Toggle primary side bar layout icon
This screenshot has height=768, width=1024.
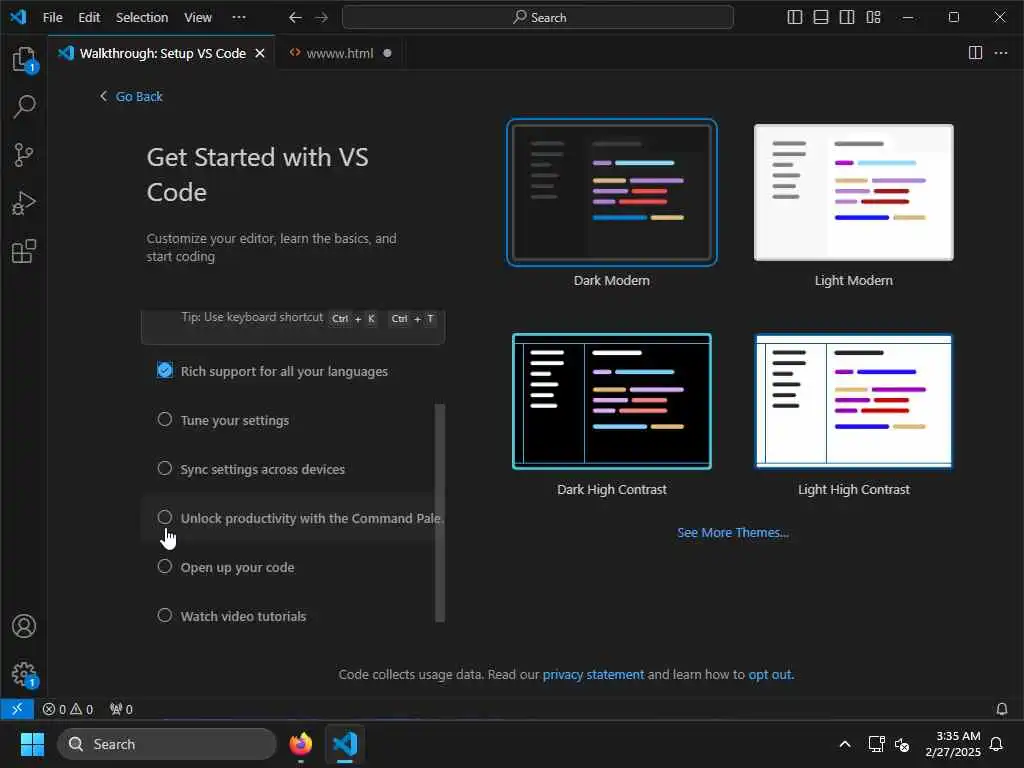(795, 18)
